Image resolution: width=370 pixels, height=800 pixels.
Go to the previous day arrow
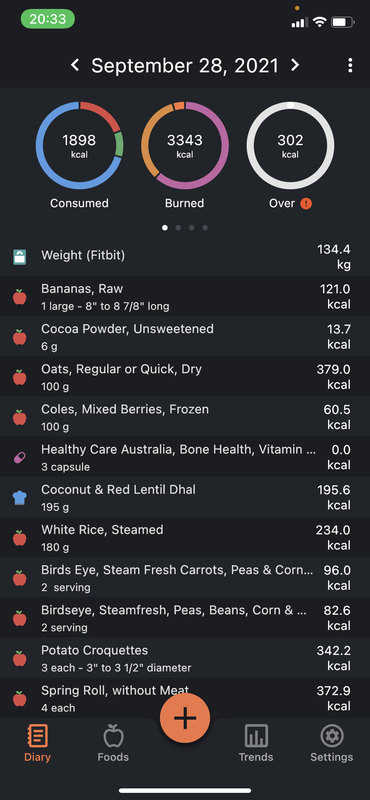coord(75,65)
